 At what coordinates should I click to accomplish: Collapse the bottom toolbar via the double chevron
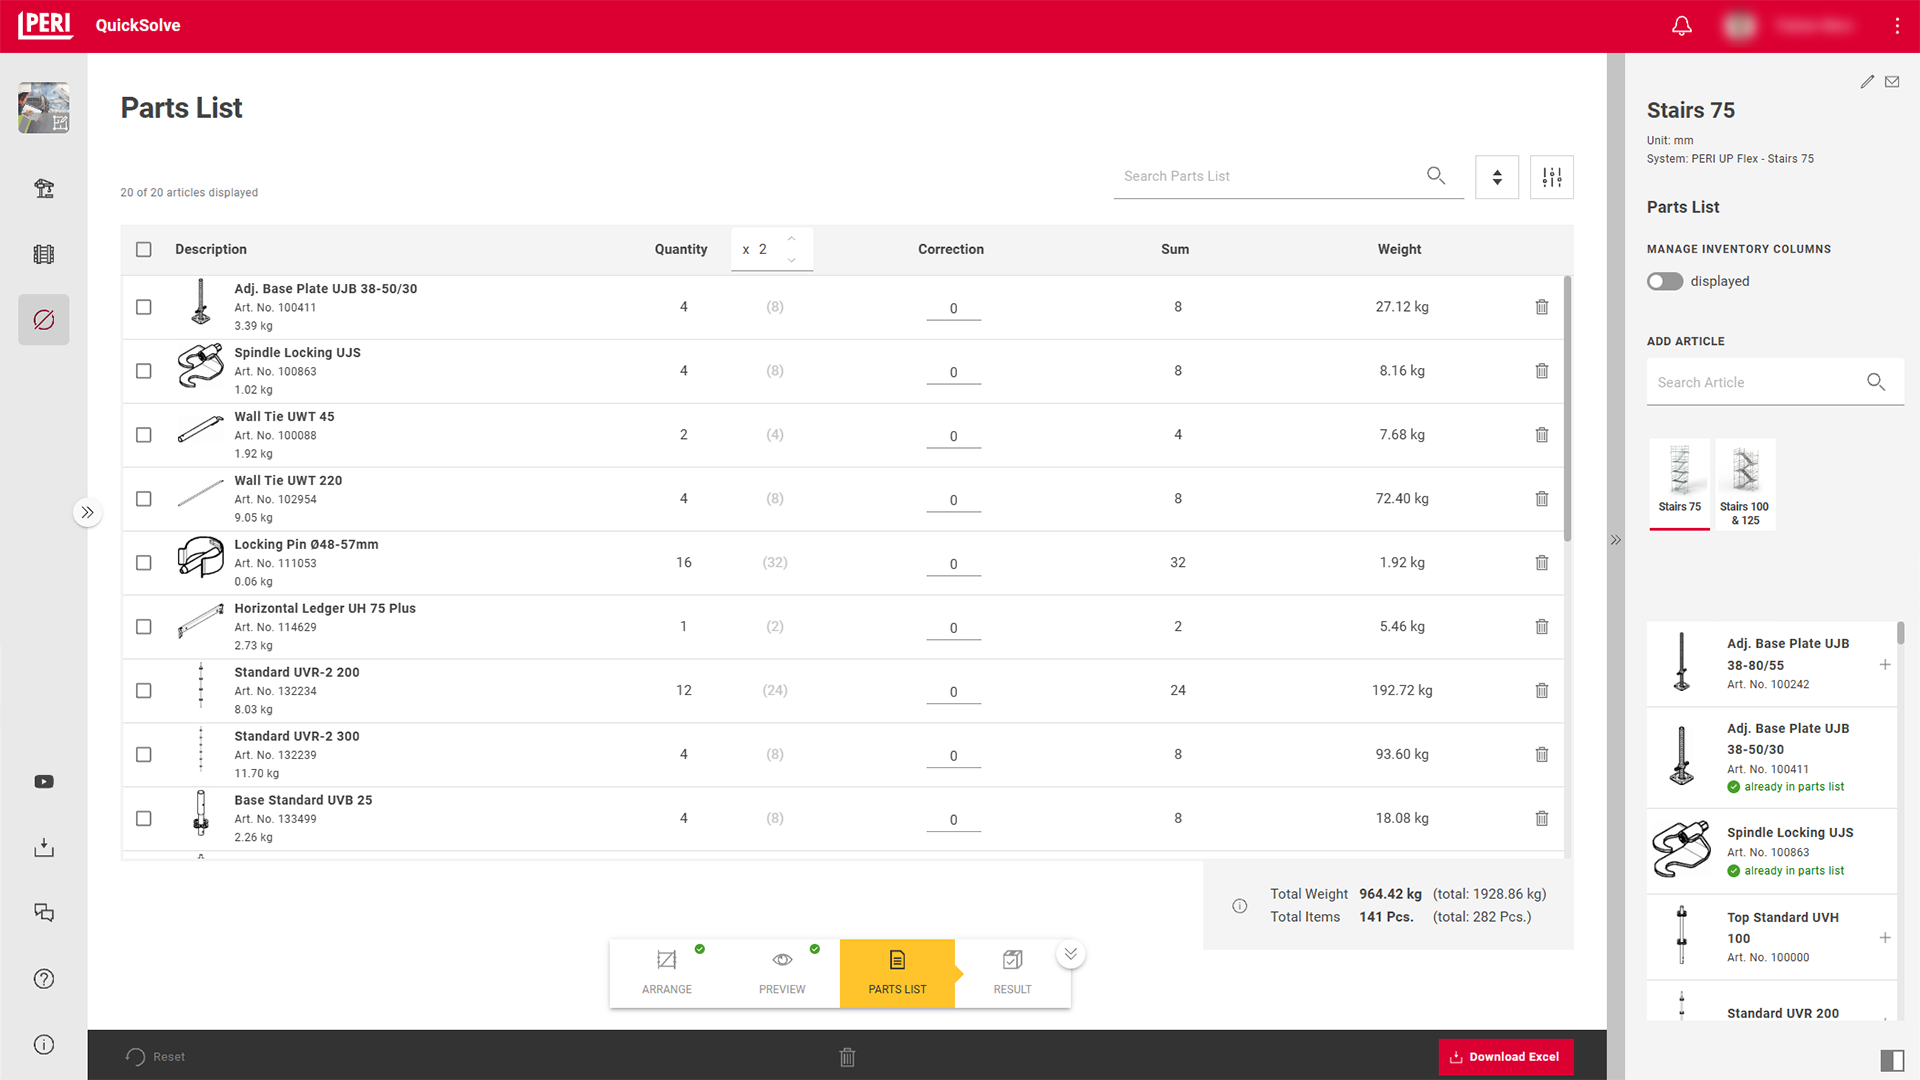tap(1070, 953)
